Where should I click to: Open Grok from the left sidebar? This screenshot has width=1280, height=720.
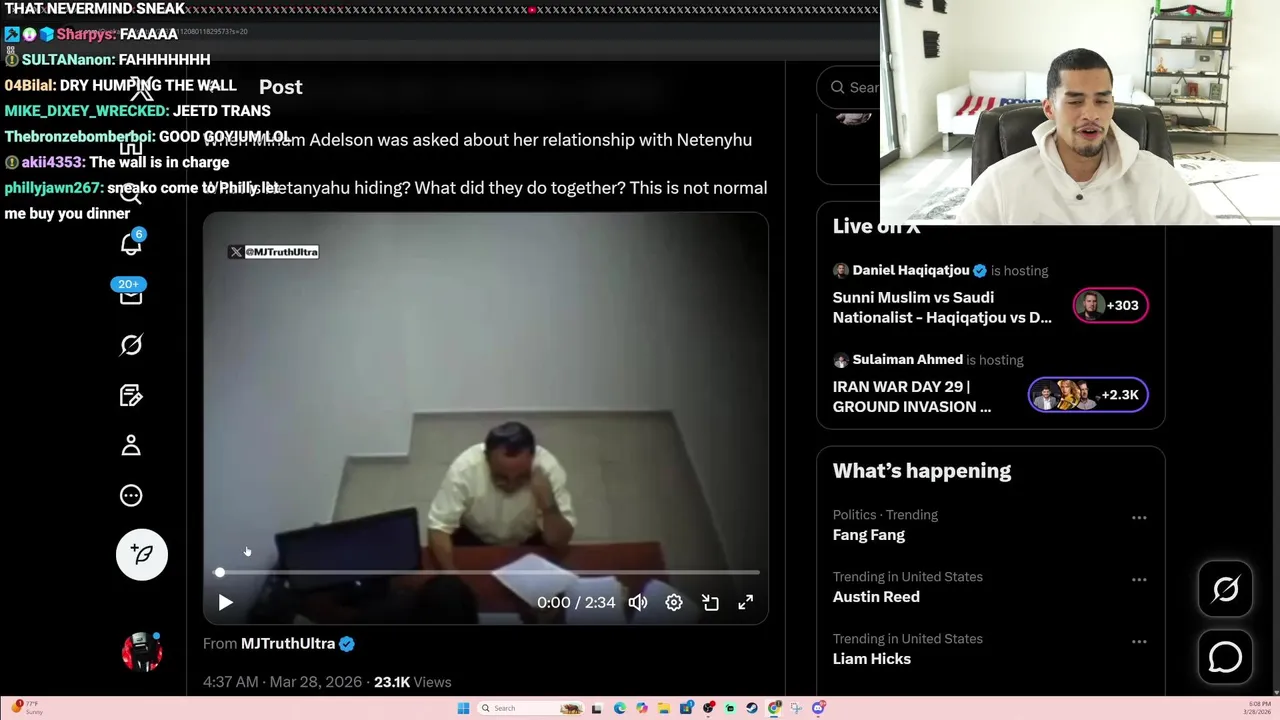131,345
